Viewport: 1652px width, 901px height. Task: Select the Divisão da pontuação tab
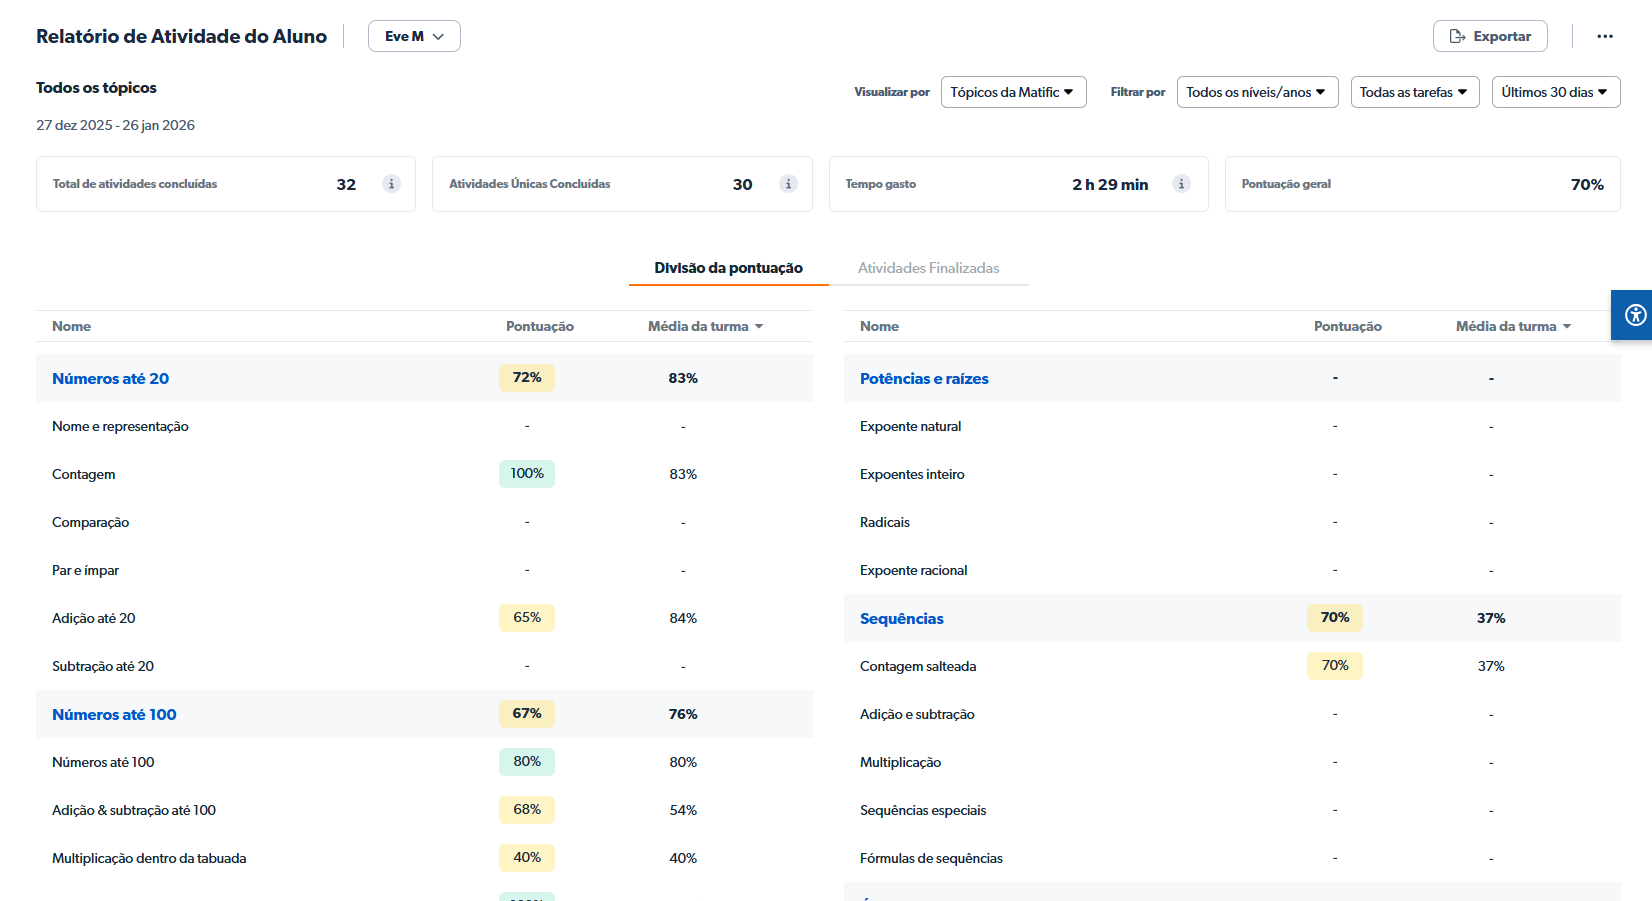coord(728,268)
